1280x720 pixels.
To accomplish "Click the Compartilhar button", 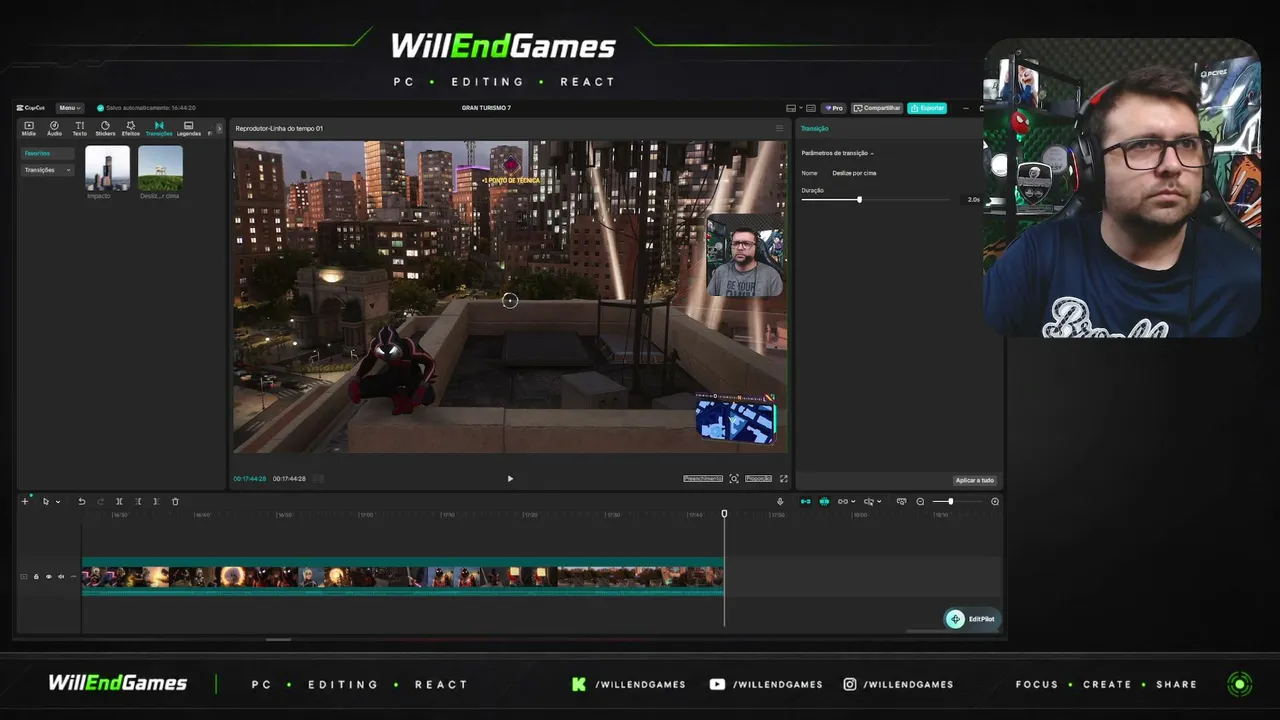I will [877, 108].
